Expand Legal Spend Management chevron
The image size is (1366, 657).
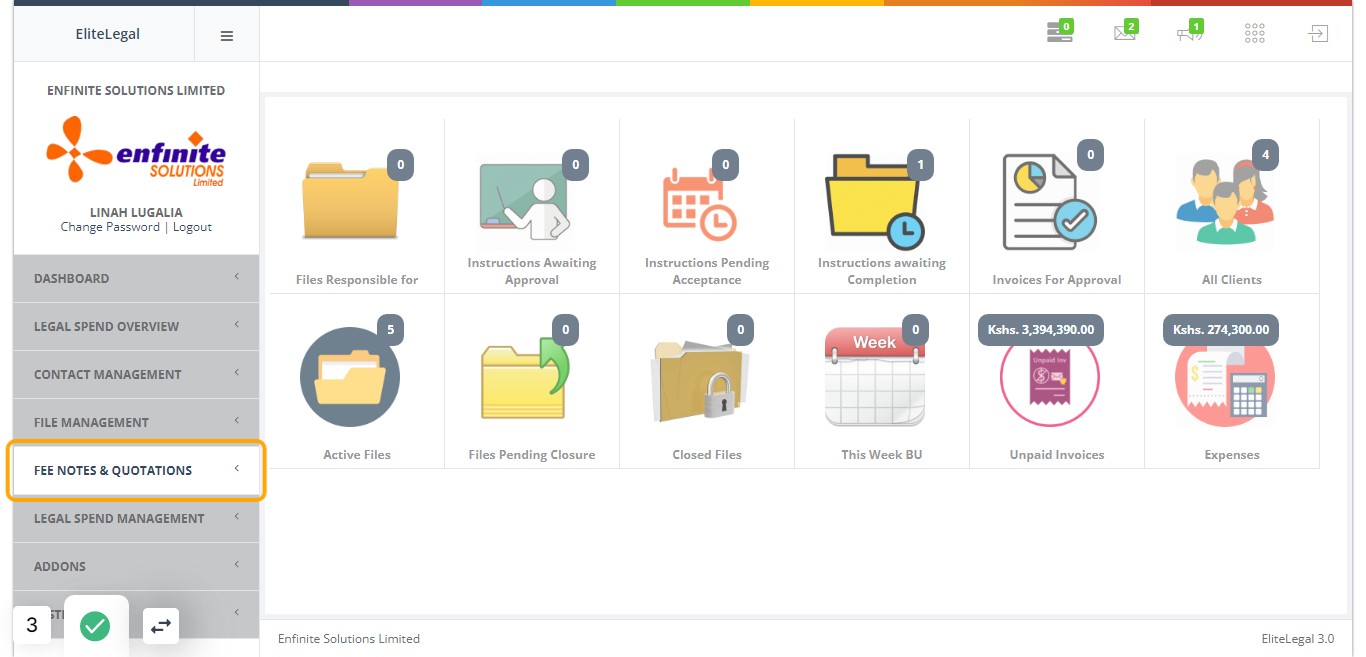(x=237, y=517)
